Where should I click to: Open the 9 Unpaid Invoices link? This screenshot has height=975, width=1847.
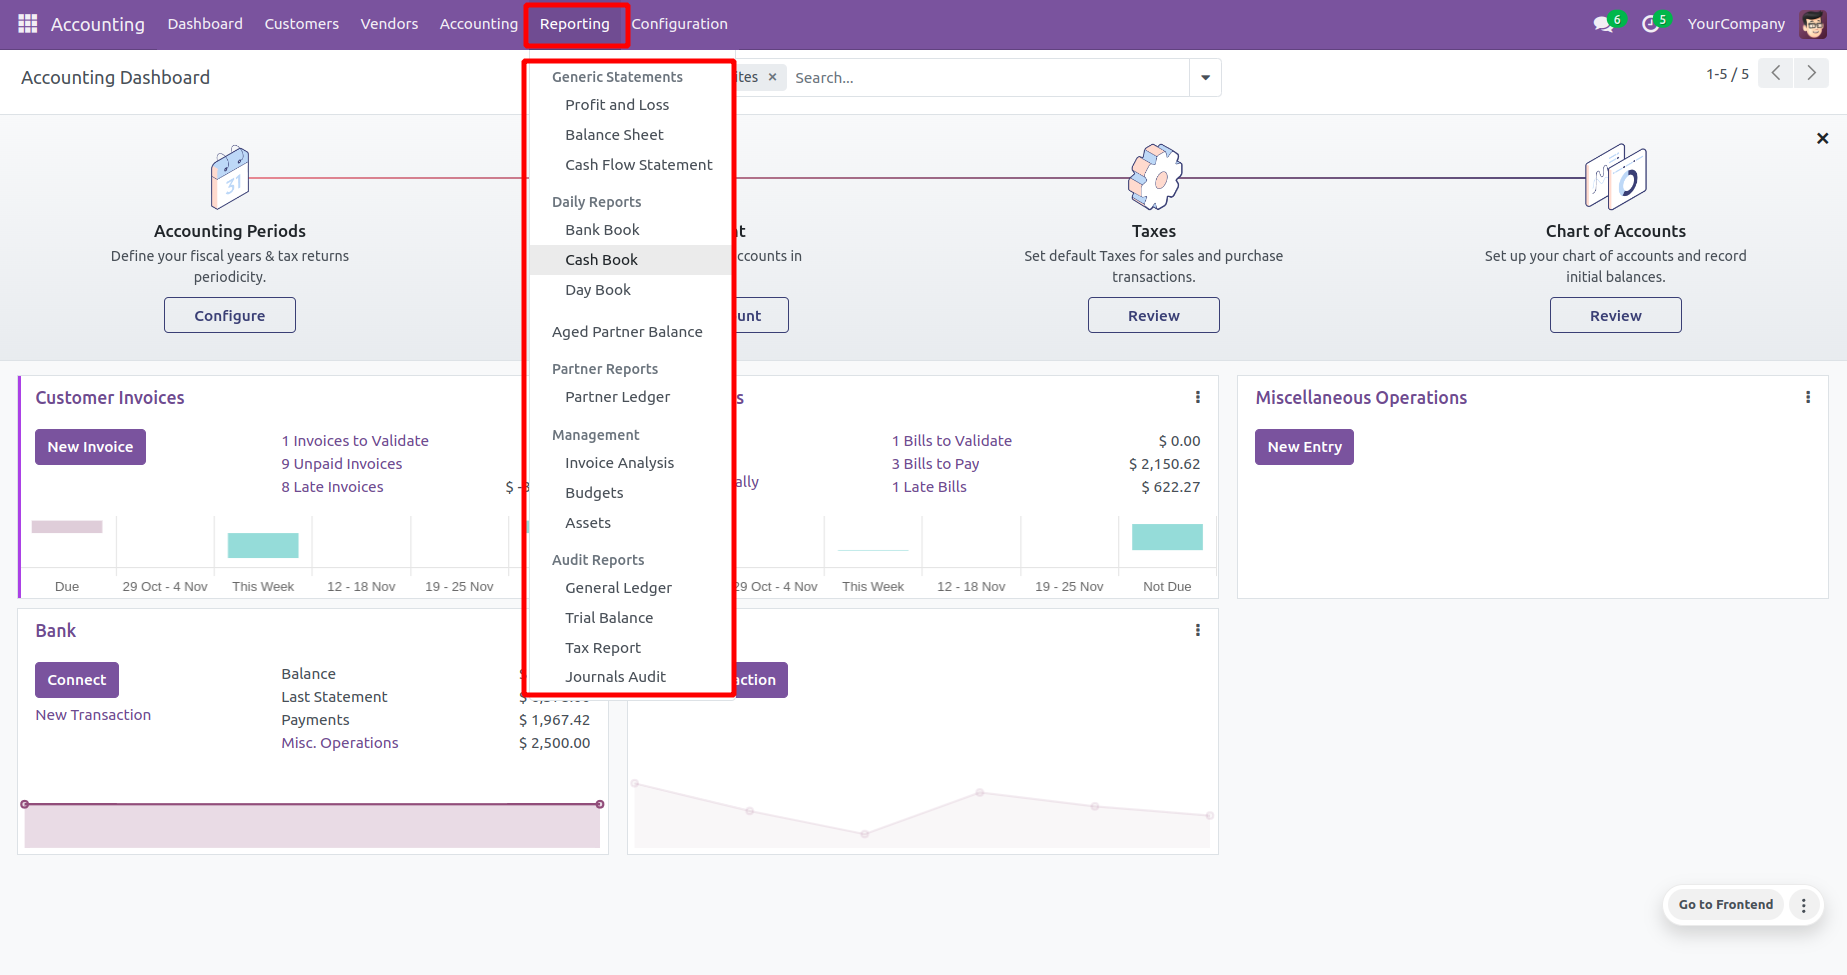[342, 464]
